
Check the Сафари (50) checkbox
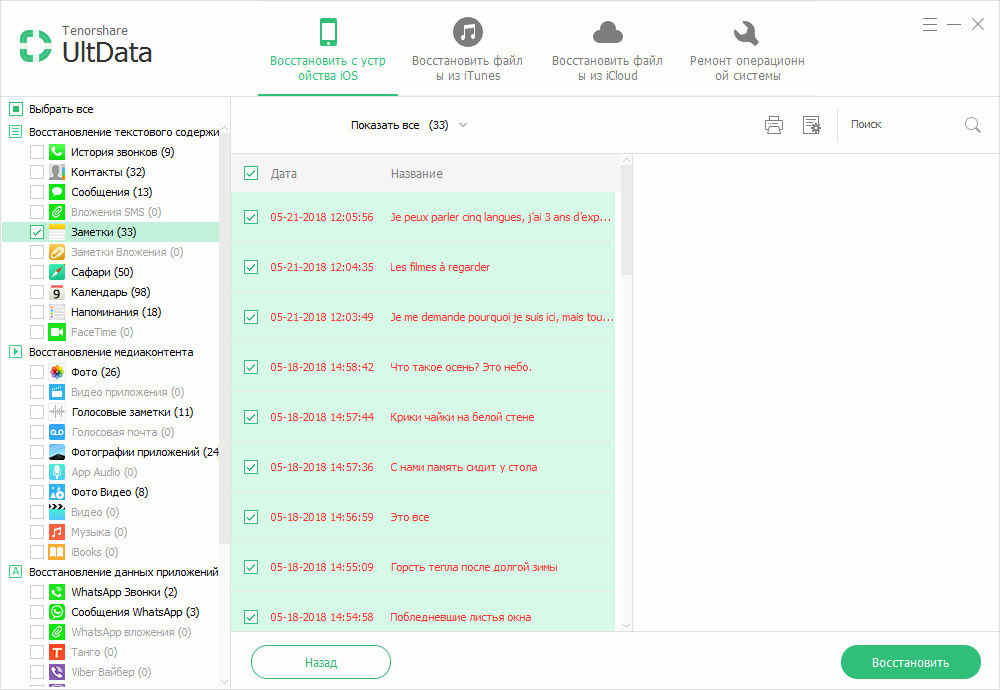(x=37, y=272)
